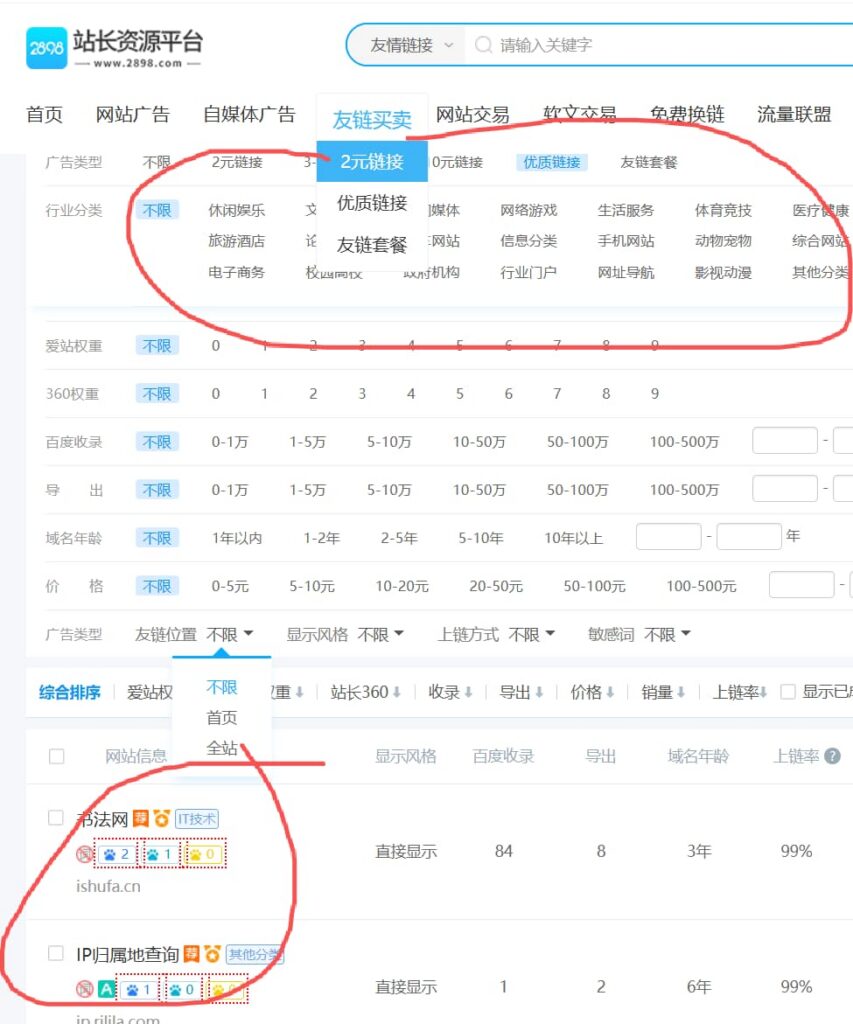Open the 网站交易 nav item

(473, 114)
